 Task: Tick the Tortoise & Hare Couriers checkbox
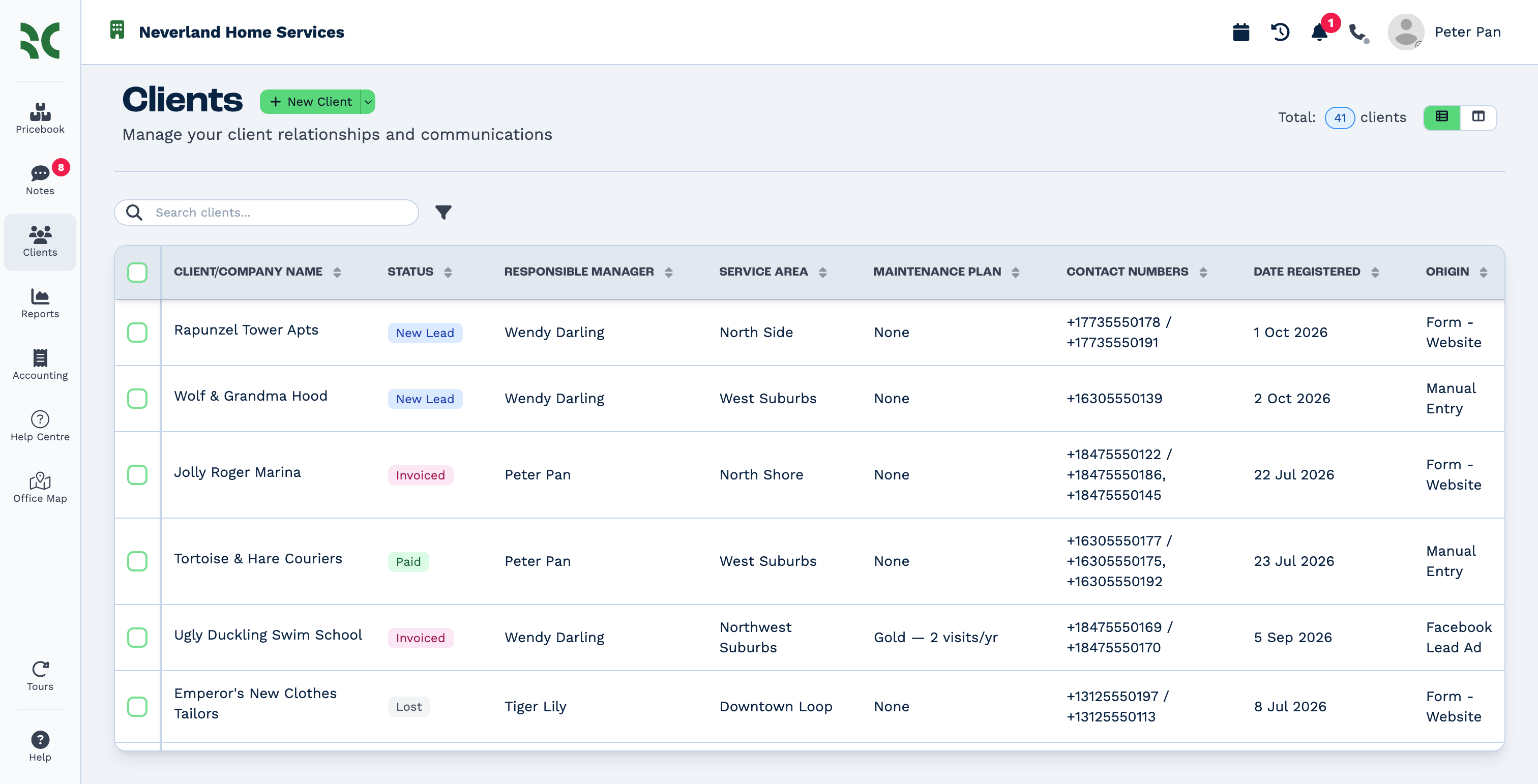coord(137,561)
